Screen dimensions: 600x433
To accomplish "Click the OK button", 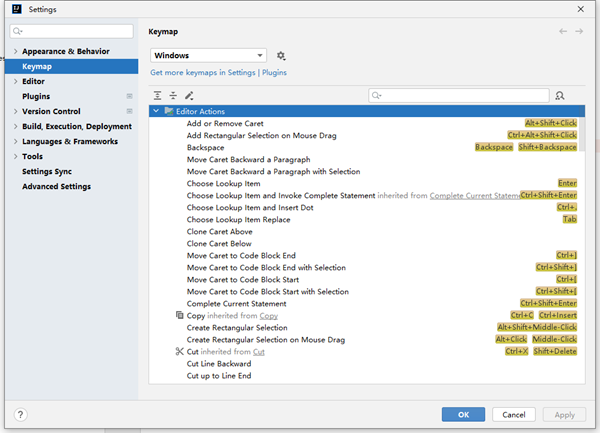I will coord(463,415).
